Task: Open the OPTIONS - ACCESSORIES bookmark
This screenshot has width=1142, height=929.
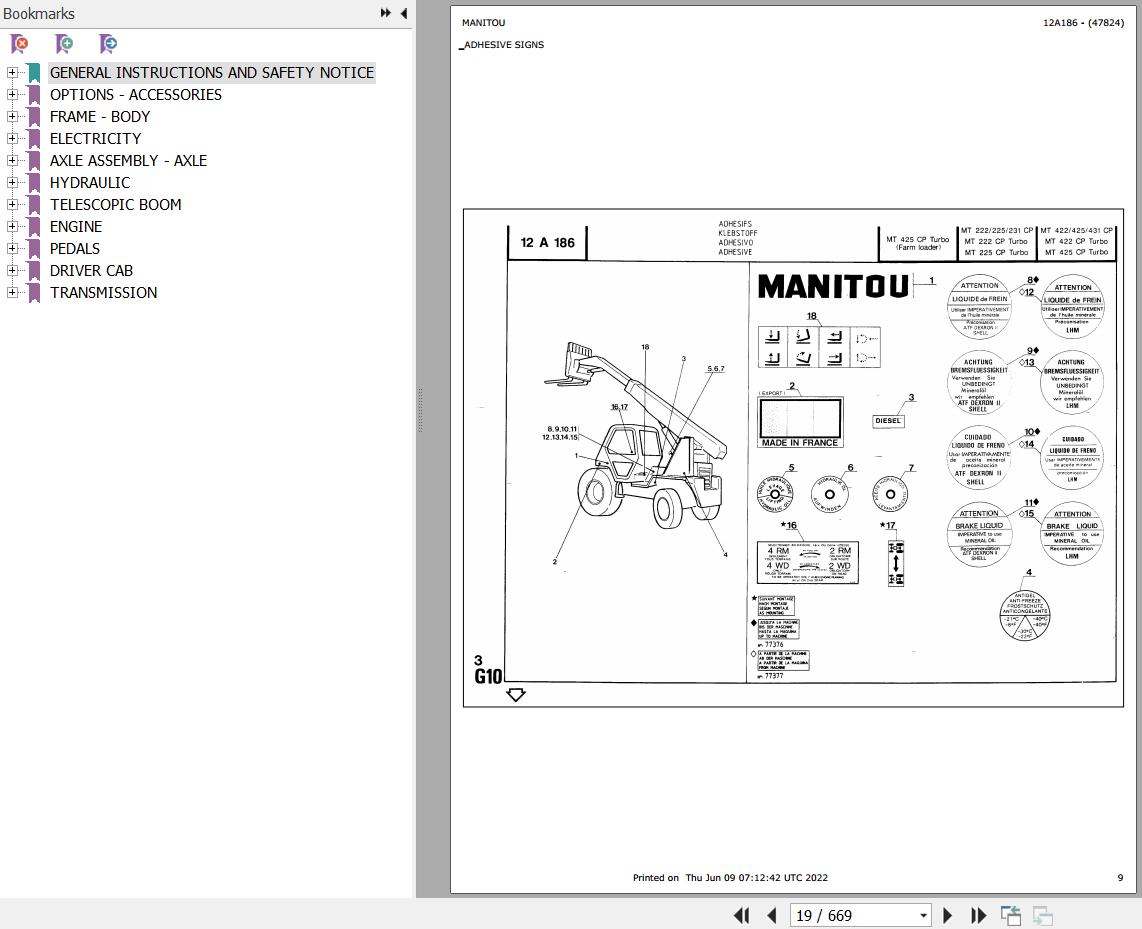Action: 135,95
